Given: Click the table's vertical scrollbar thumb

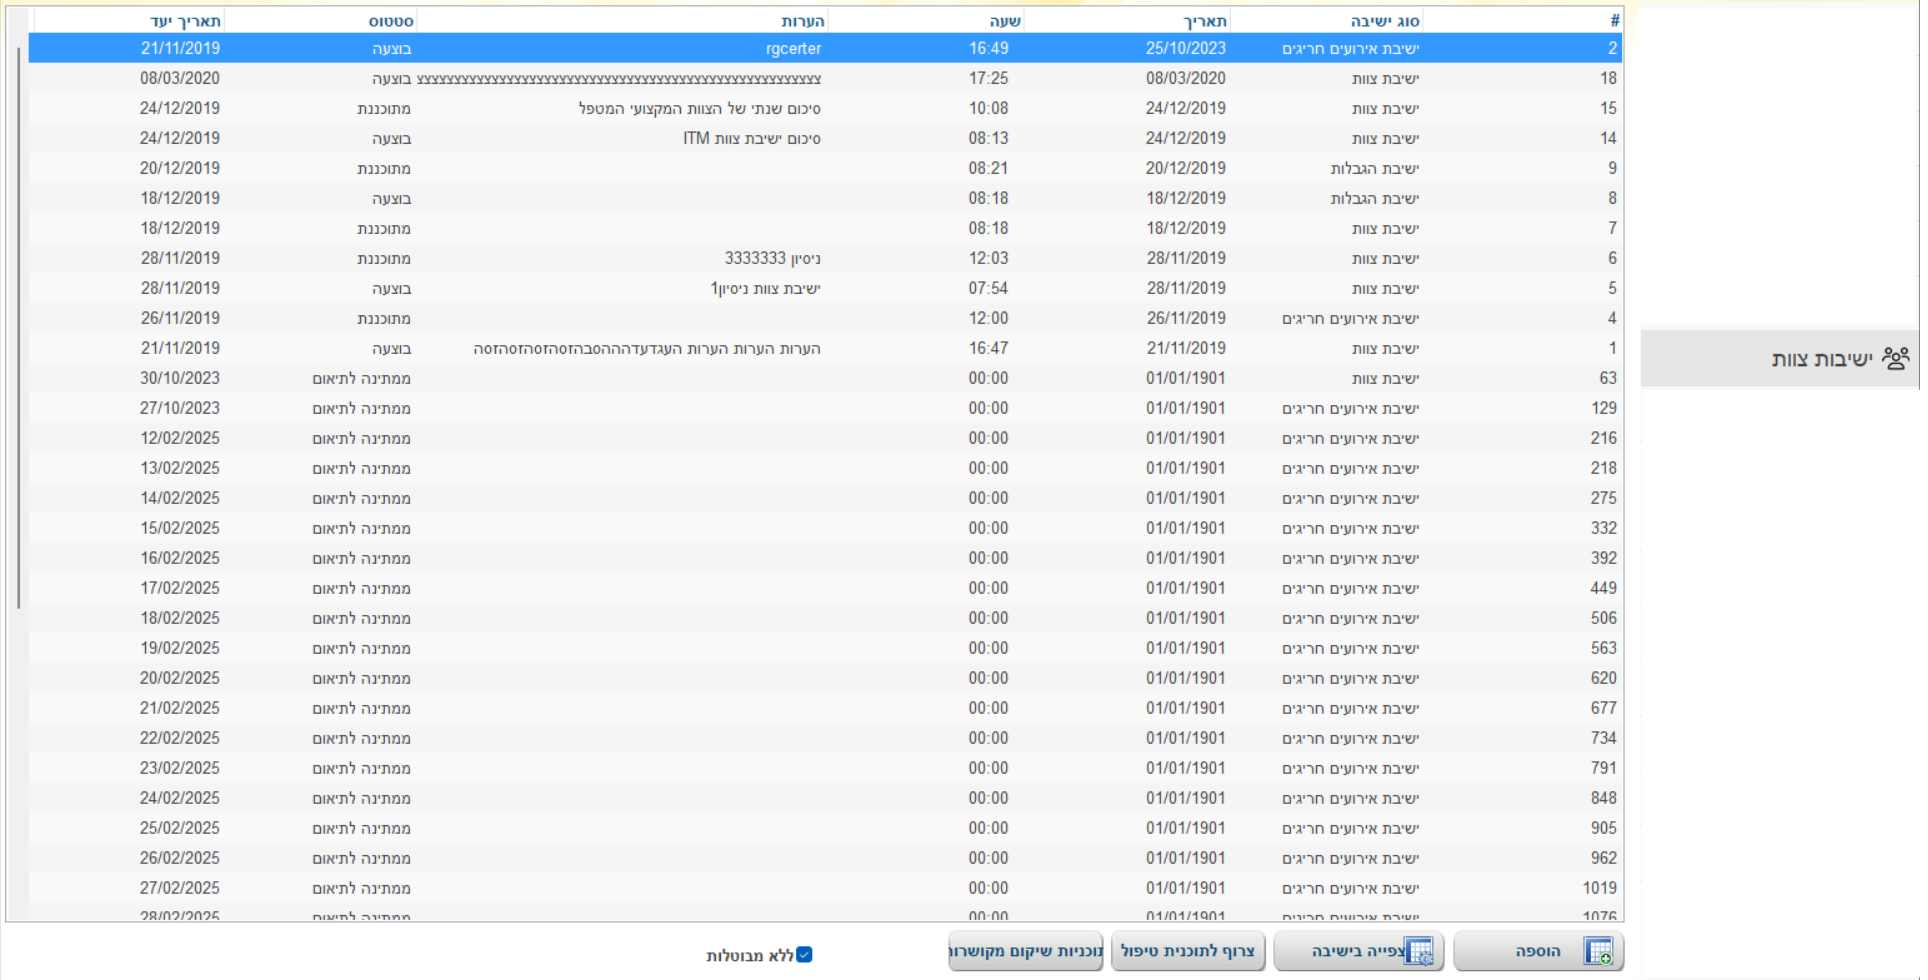Looking at the screenshot, I should click(18, 328).
